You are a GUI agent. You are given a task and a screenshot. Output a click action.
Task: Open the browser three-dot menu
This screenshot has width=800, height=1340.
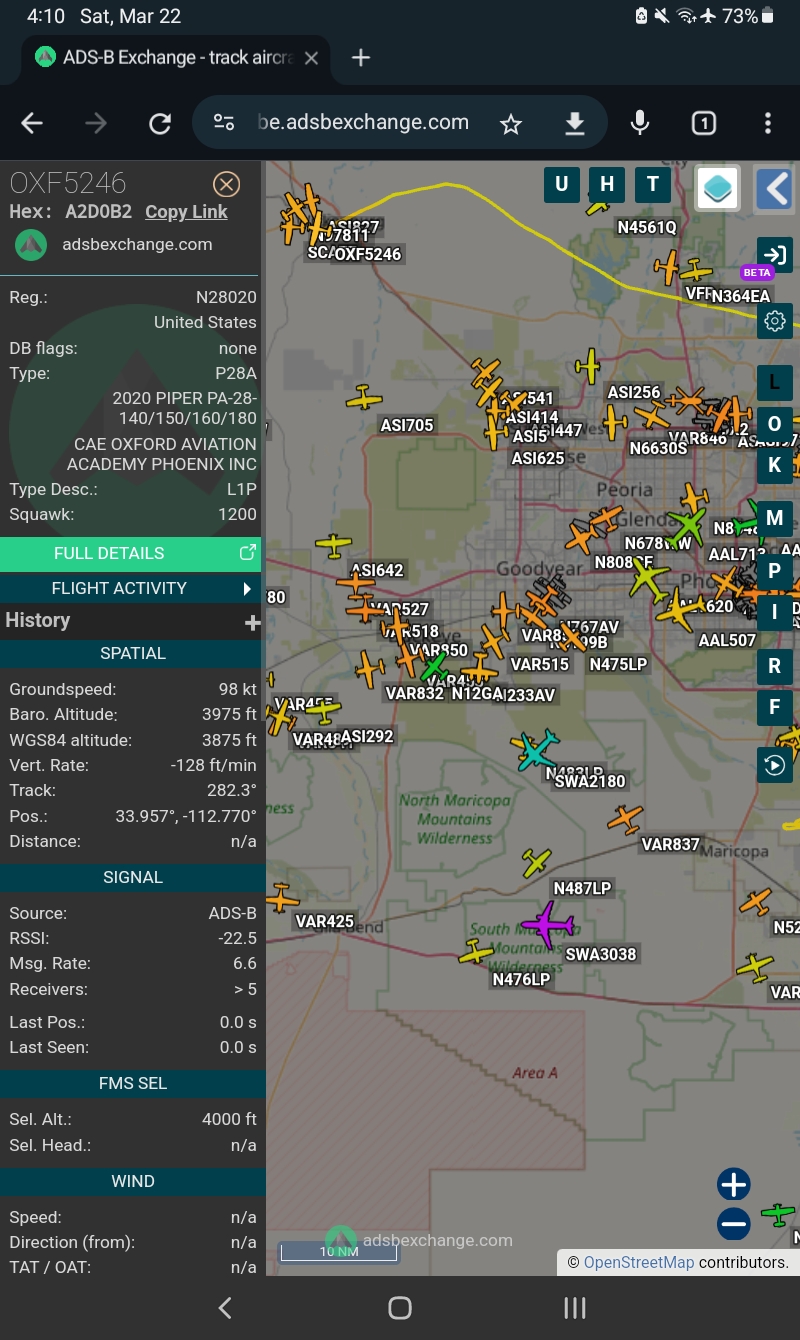tap(768, 123)
